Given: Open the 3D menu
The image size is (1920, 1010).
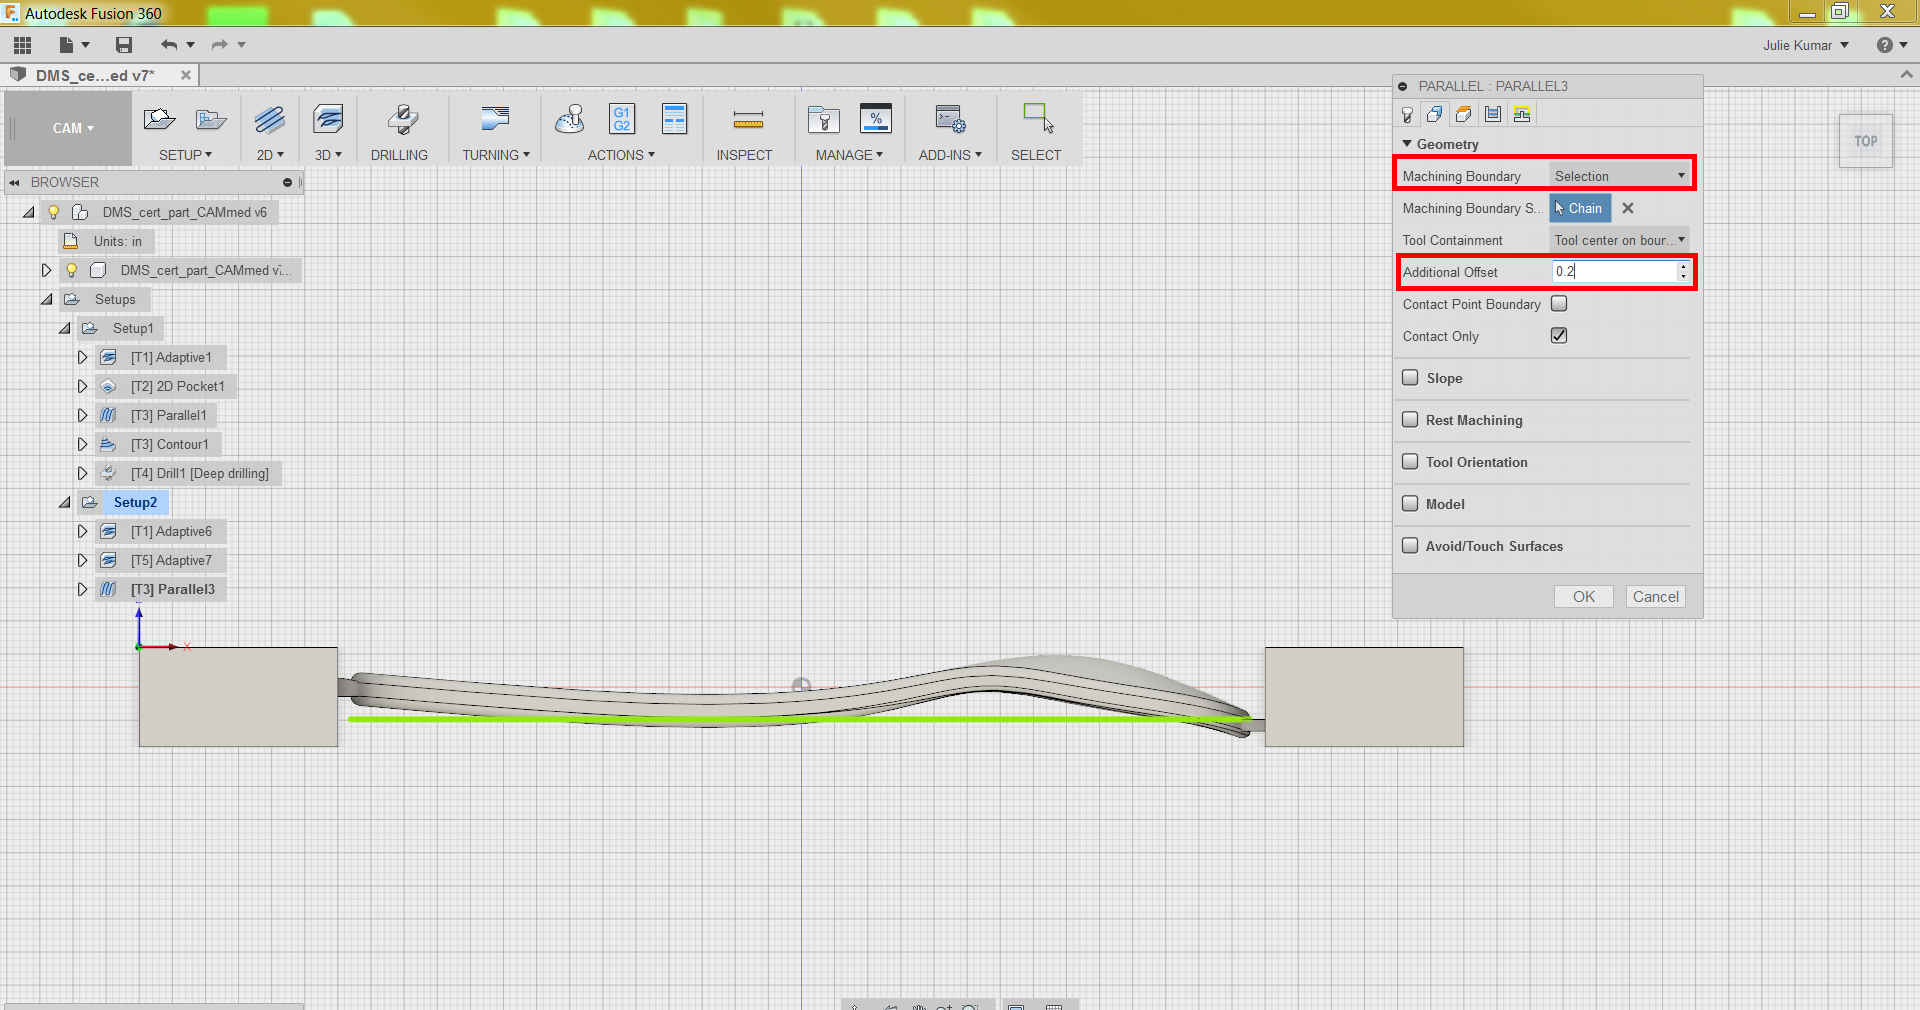Looking at the screenshot, I should pos(328,155).
